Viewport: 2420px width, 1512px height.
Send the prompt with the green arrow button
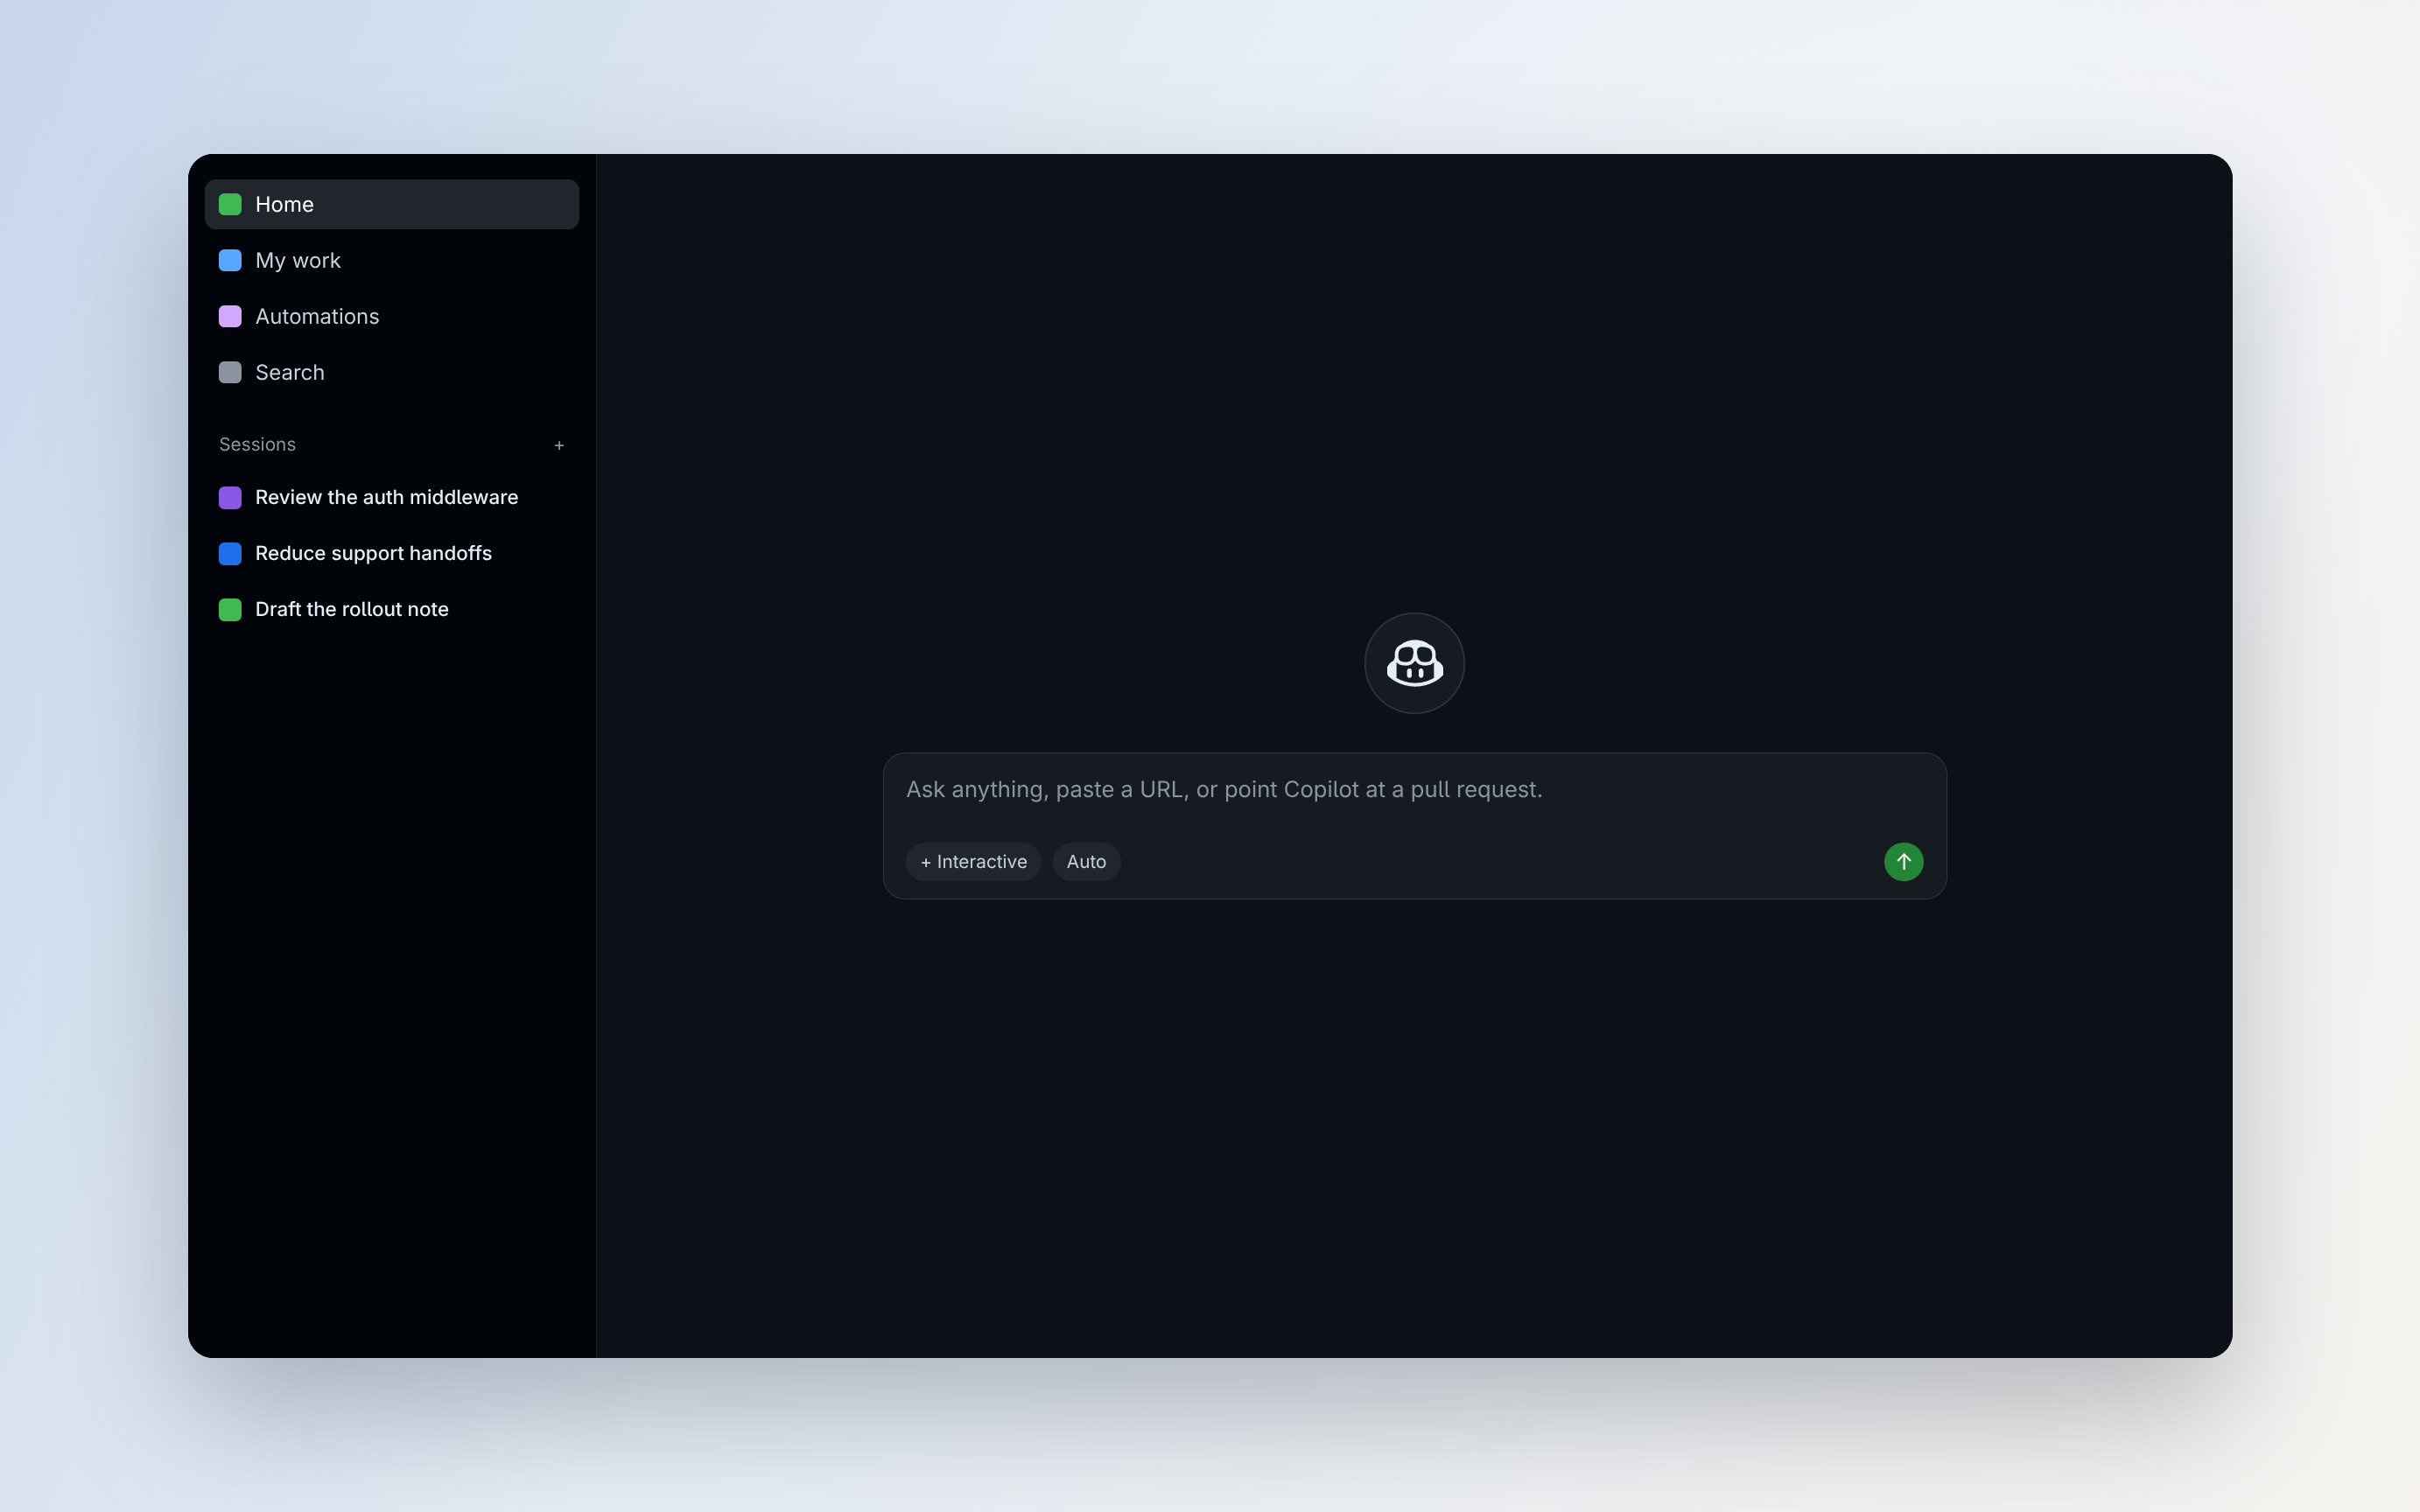pyautogui.click(x=1903, y=861)
